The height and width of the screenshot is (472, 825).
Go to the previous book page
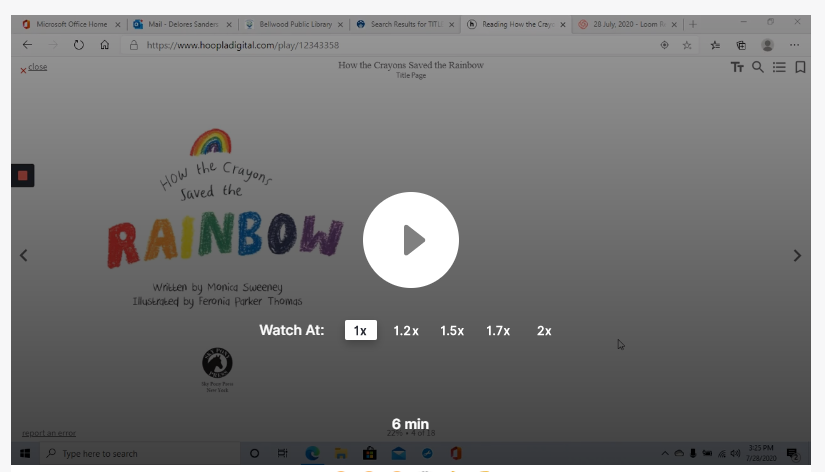tap(24, 255)
